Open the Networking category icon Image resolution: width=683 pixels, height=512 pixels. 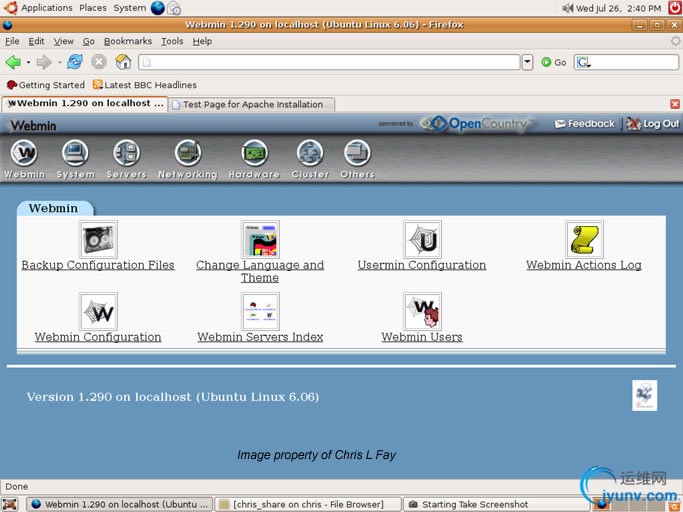coord(188,153)
